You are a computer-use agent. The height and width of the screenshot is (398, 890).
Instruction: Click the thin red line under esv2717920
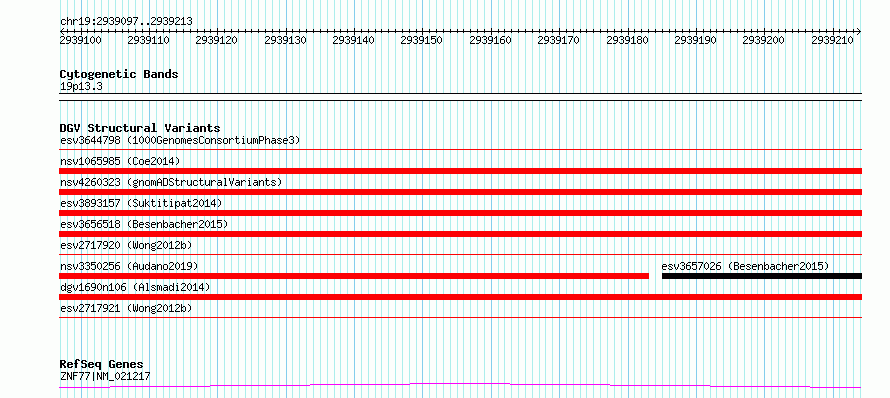[x=460, y=255]
